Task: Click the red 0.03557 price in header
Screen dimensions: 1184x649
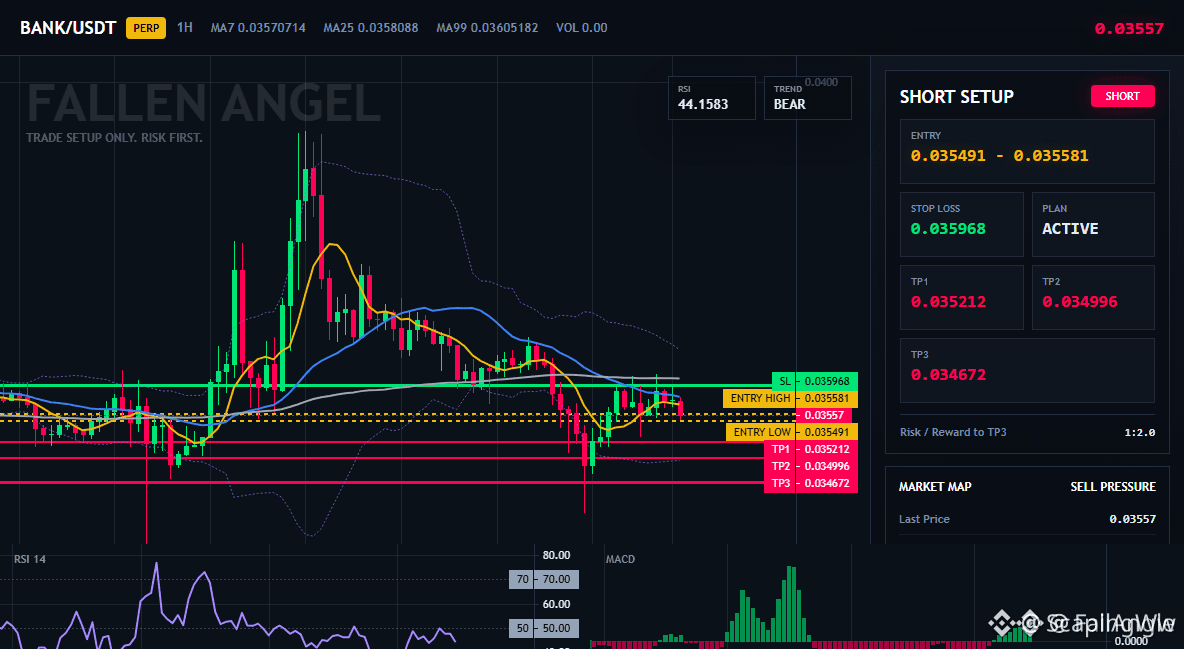Action: pos(1129,29)
